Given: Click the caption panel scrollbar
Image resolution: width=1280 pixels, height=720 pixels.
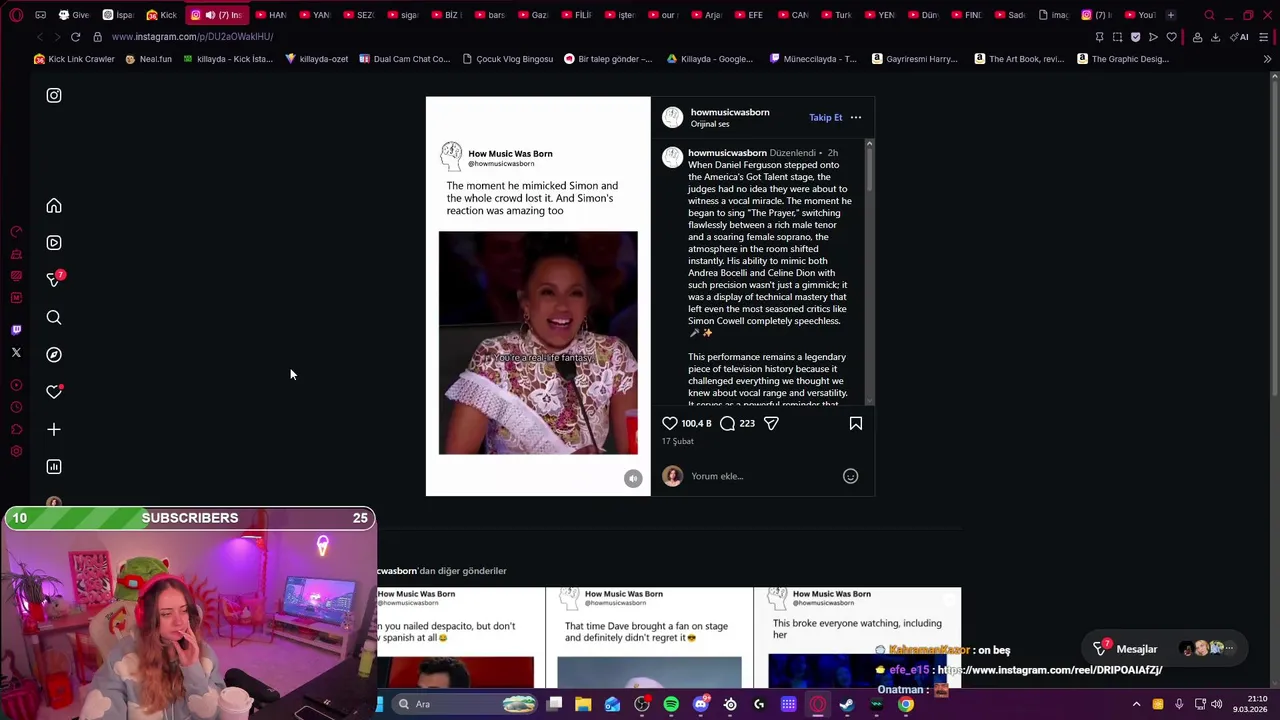Looking at the screenshot, I should pos(869,170).
